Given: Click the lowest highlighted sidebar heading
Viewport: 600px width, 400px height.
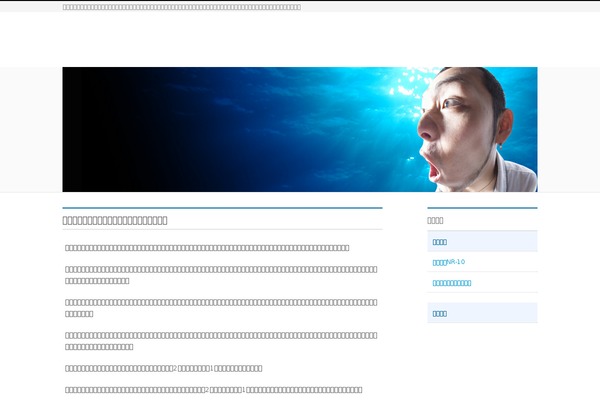Looking at the screenshot, I should tap(482, 313).
